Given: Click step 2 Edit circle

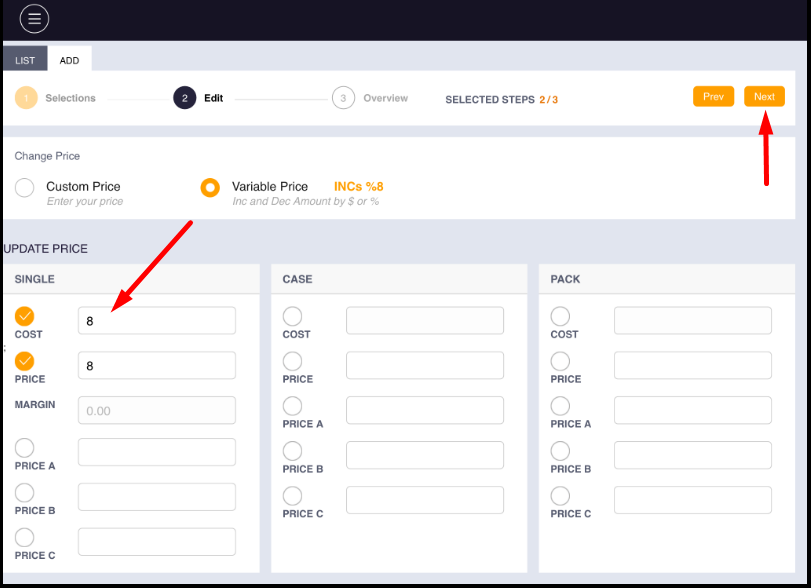Looking at the screenshot, I should pos(184,98).
